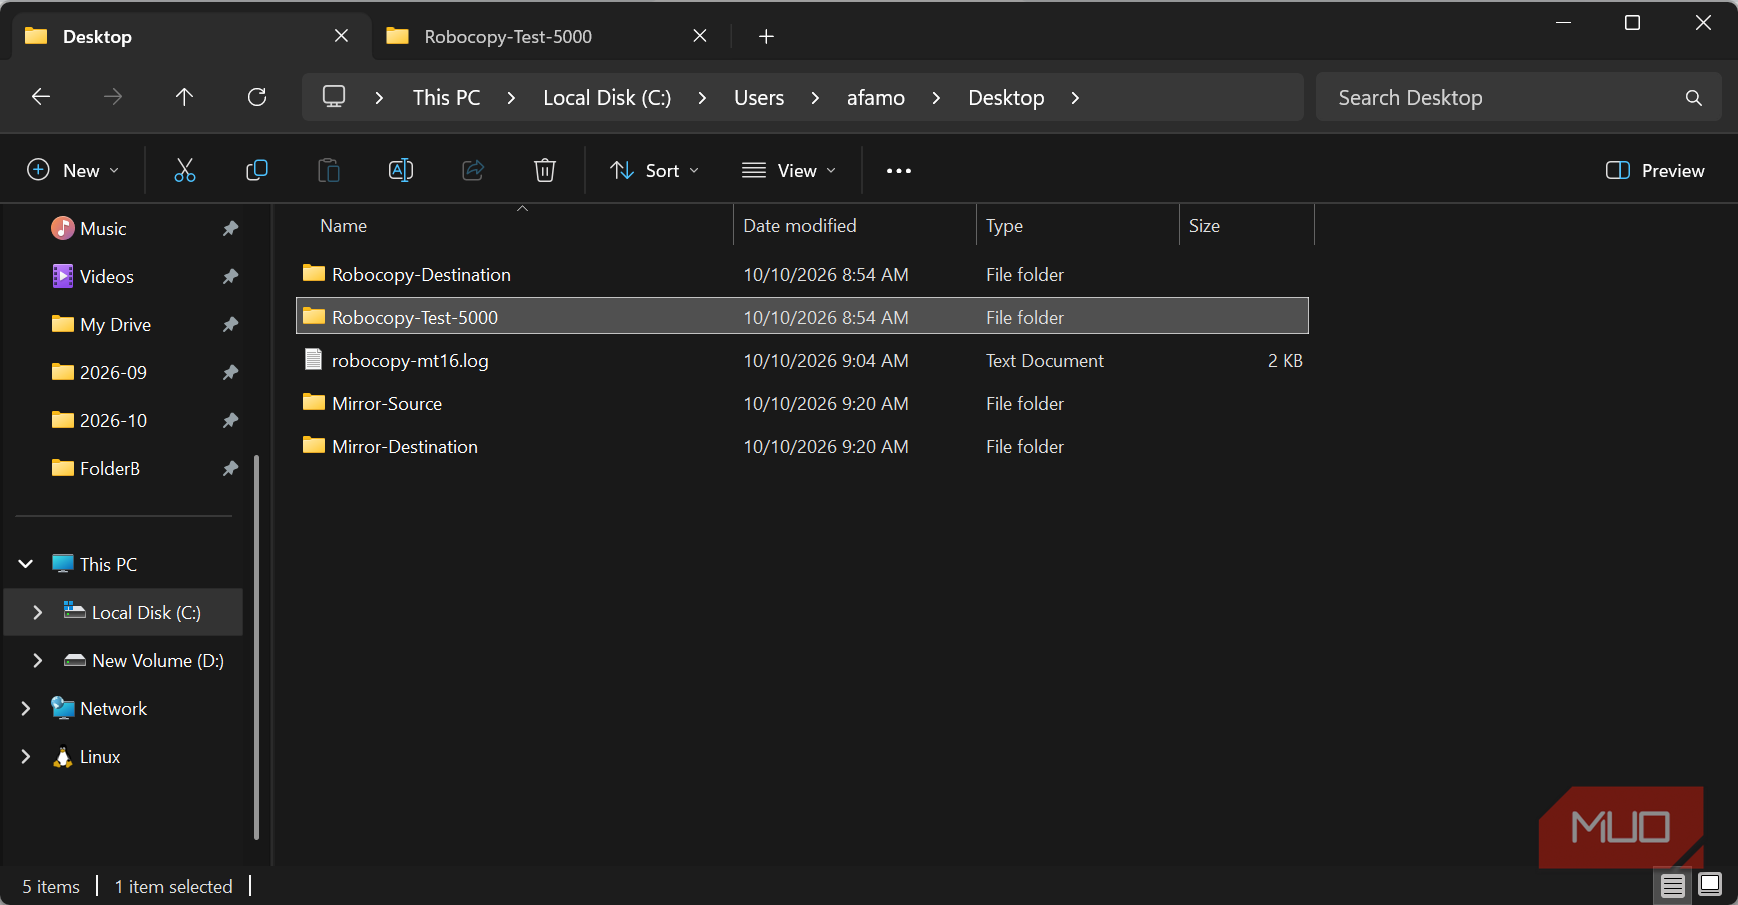Screen dimensions: 1738x905
Task: Close the Robocopy-Test-5000 tab
Action: point(700,36)
